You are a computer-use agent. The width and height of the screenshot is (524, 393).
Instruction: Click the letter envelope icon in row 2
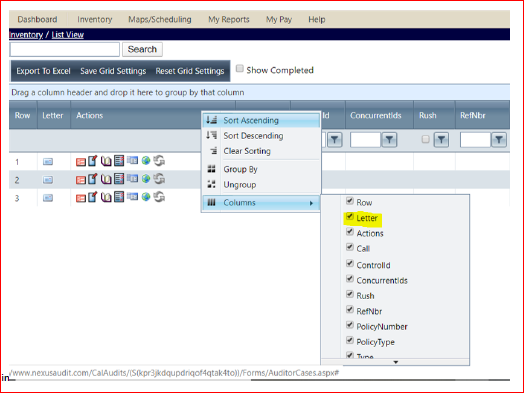pyautogui.click(x=48, y=180)
